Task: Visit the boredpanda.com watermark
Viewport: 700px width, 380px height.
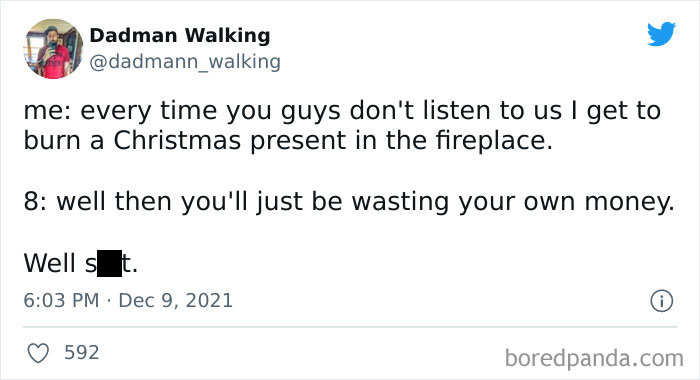Action: [x=594, y=358]
